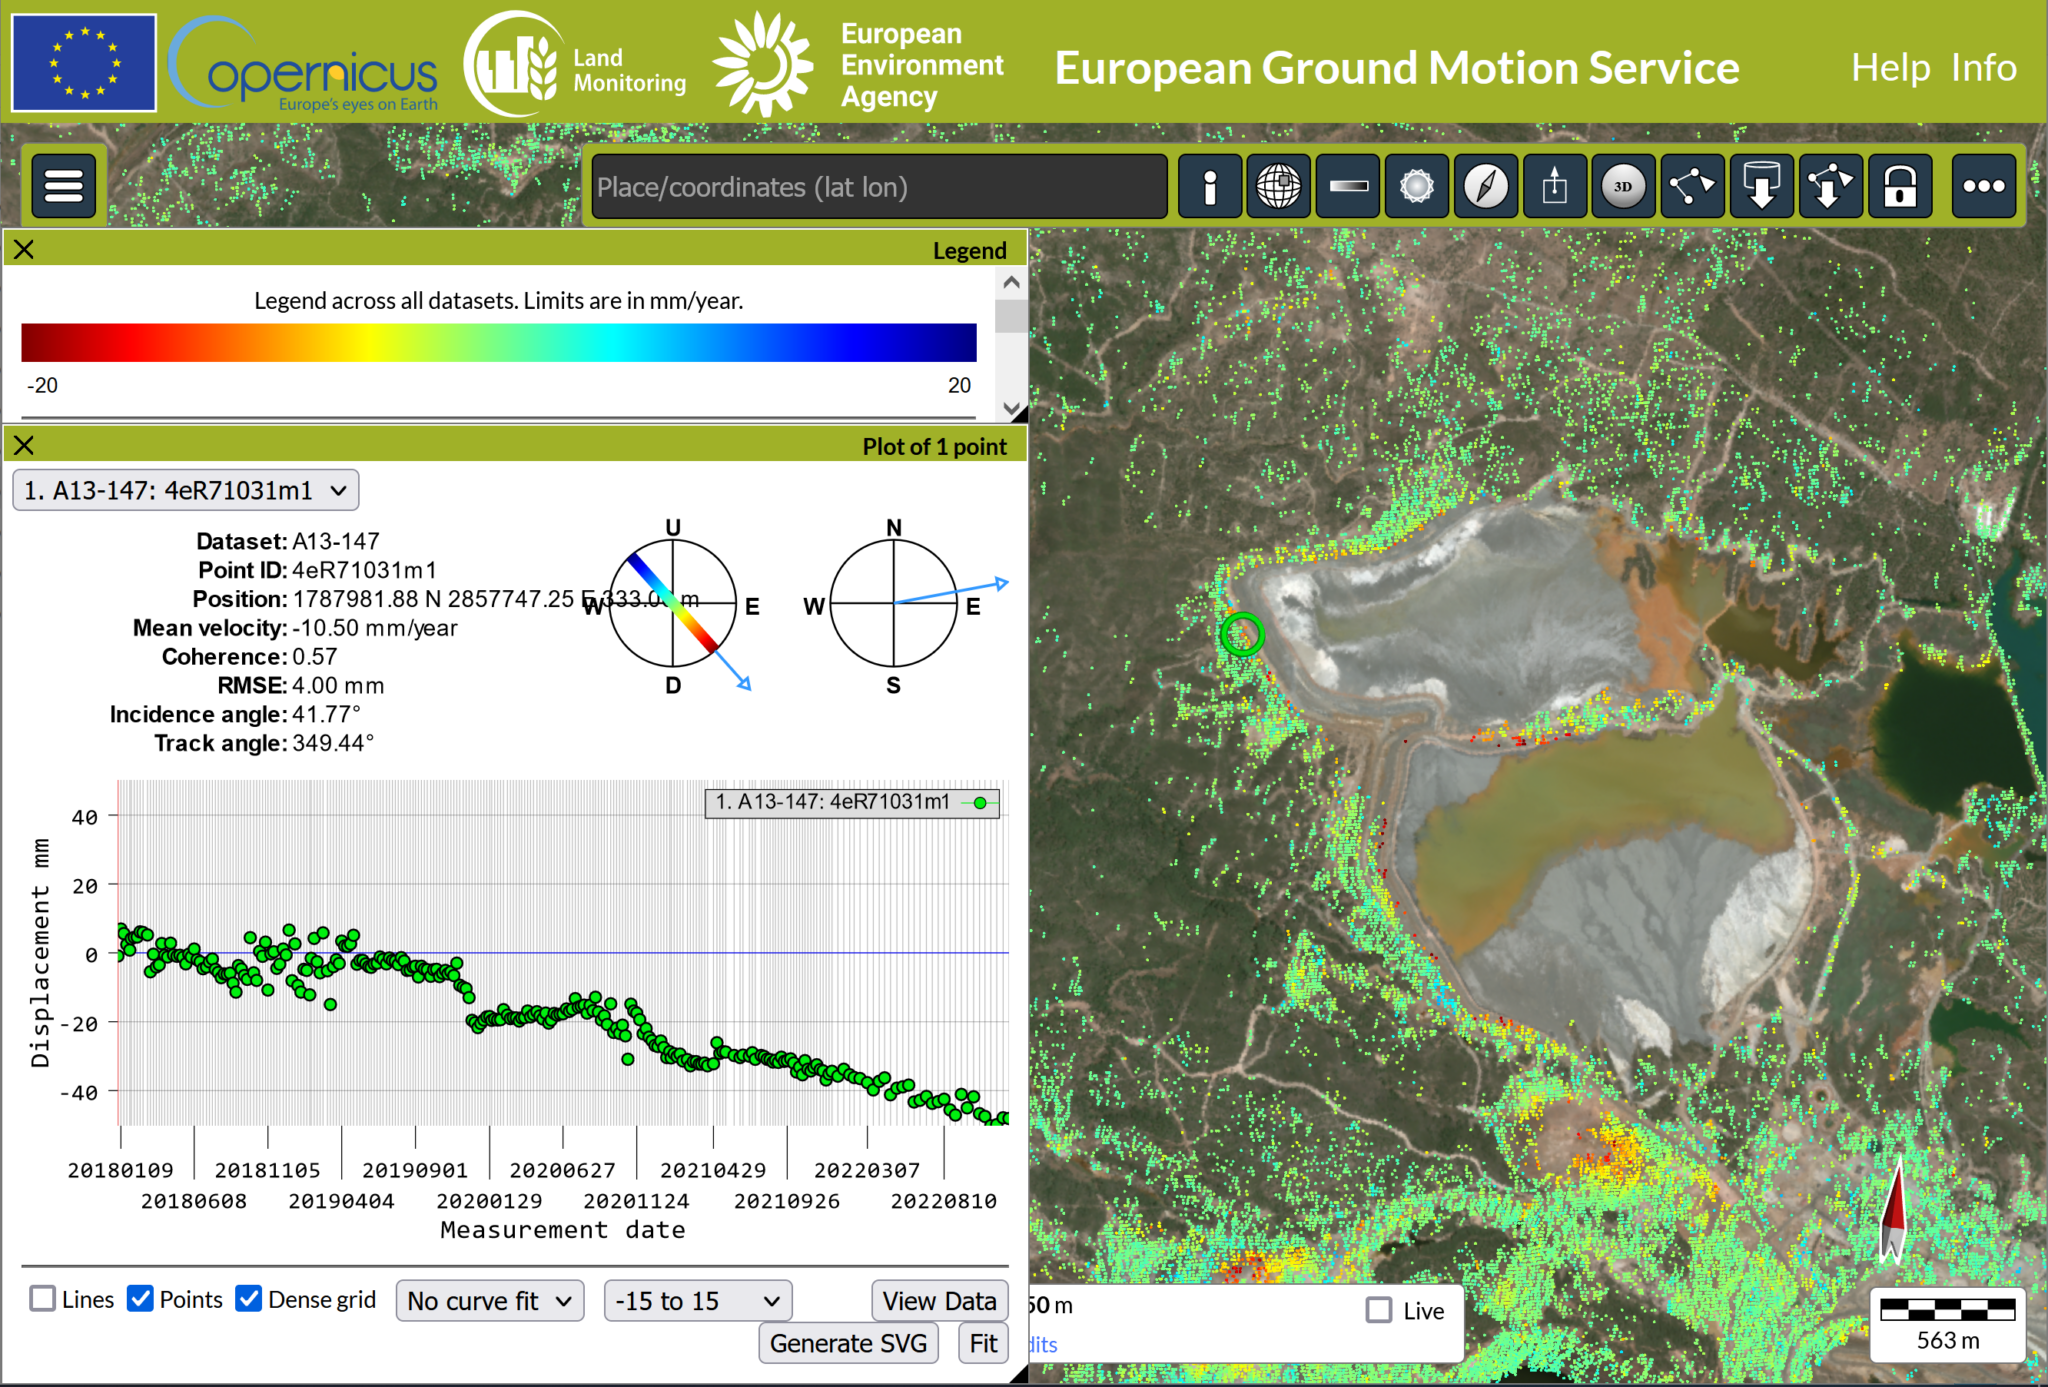The image size is (2048, 1387).
Task: Click the velocity legend color bar
Action: [x=498, y=342]
